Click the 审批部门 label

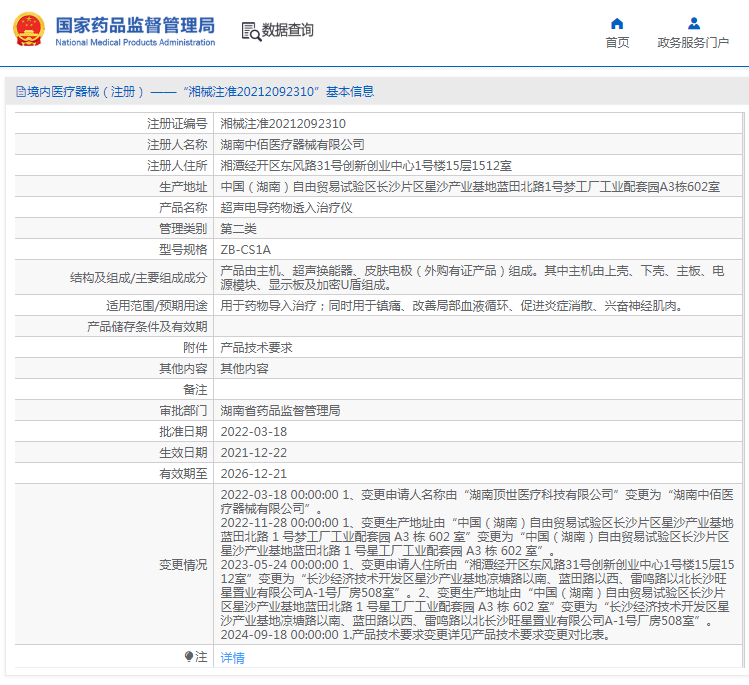pos(183,411)
